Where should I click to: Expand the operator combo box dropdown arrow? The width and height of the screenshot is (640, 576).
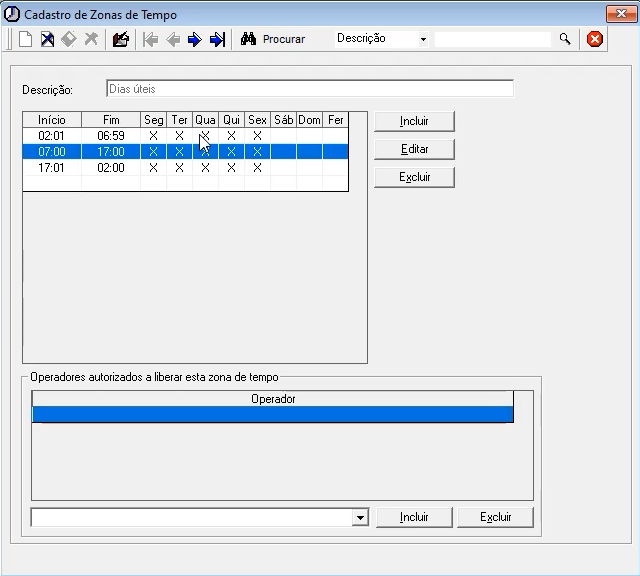pyautogui.click(x=360, y=518)
